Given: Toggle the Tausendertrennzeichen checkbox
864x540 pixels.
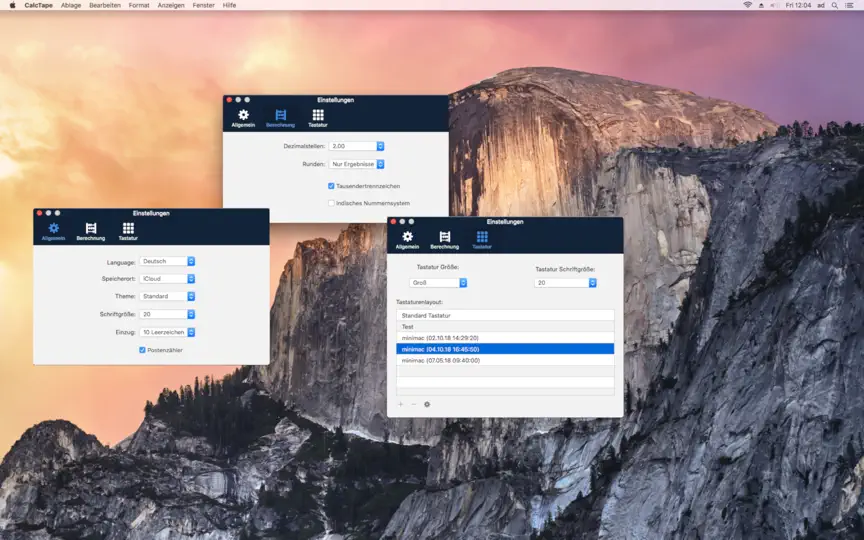Looking at the screenshot, I should [331, 186].
